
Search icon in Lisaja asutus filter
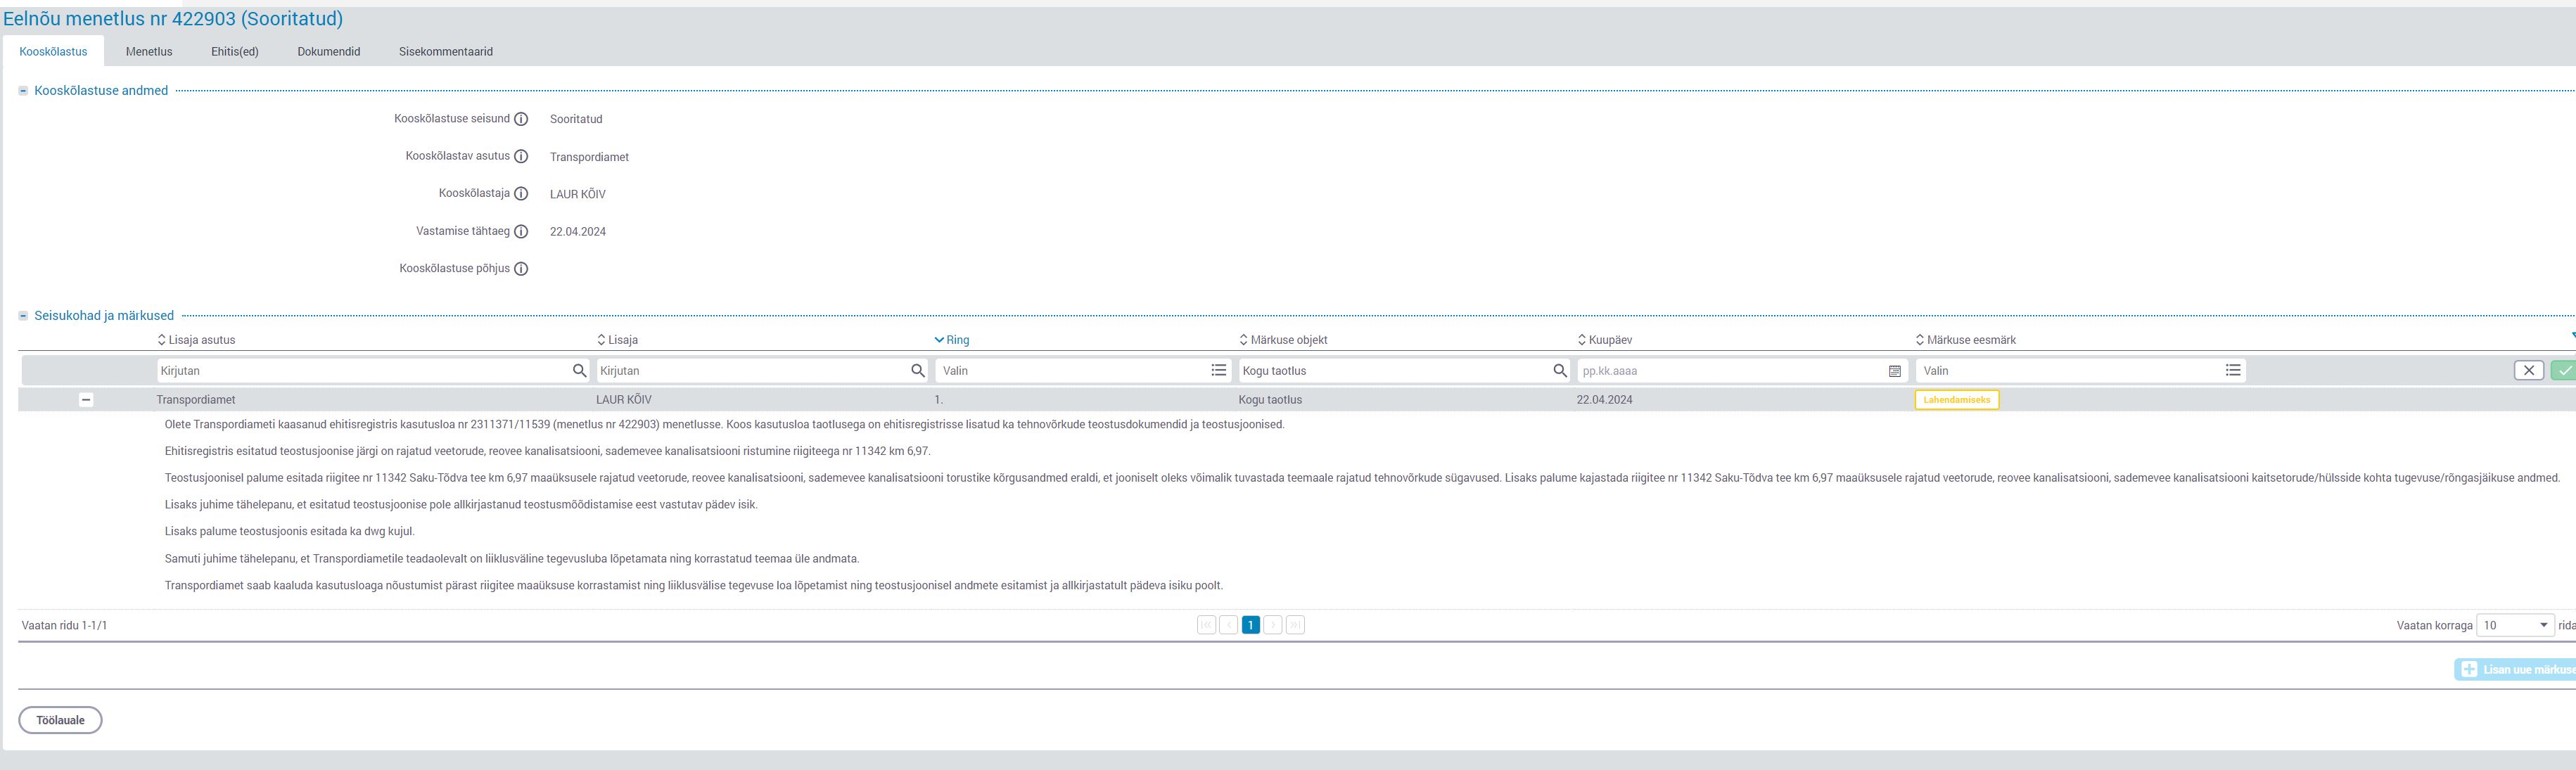click(x=579, y=371)
